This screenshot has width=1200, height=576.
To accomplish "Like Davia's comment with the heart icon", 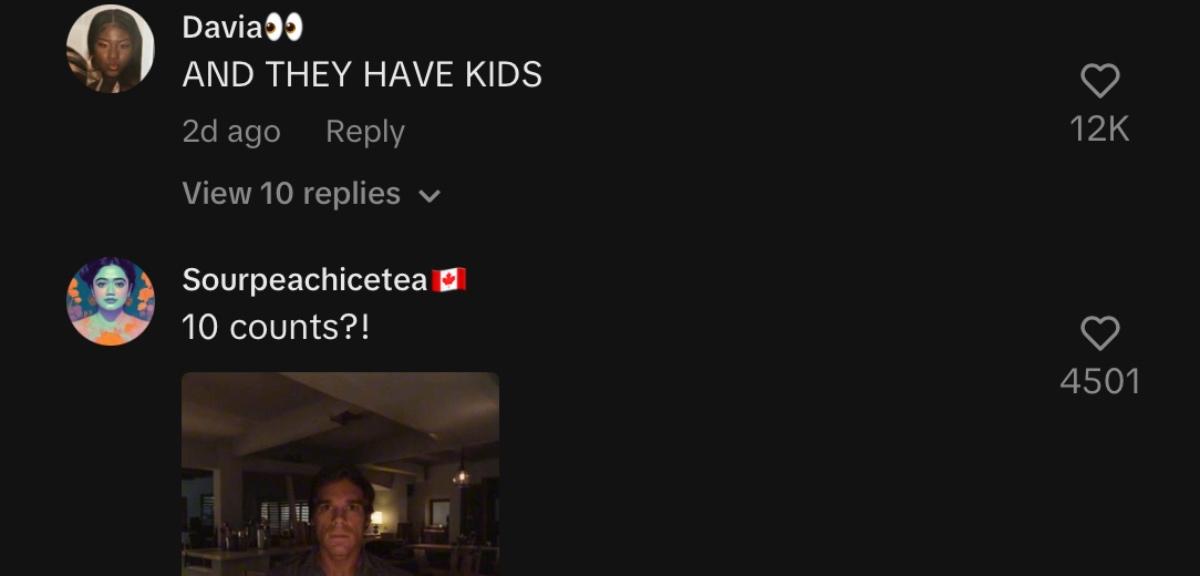I will click(1100, 81).
